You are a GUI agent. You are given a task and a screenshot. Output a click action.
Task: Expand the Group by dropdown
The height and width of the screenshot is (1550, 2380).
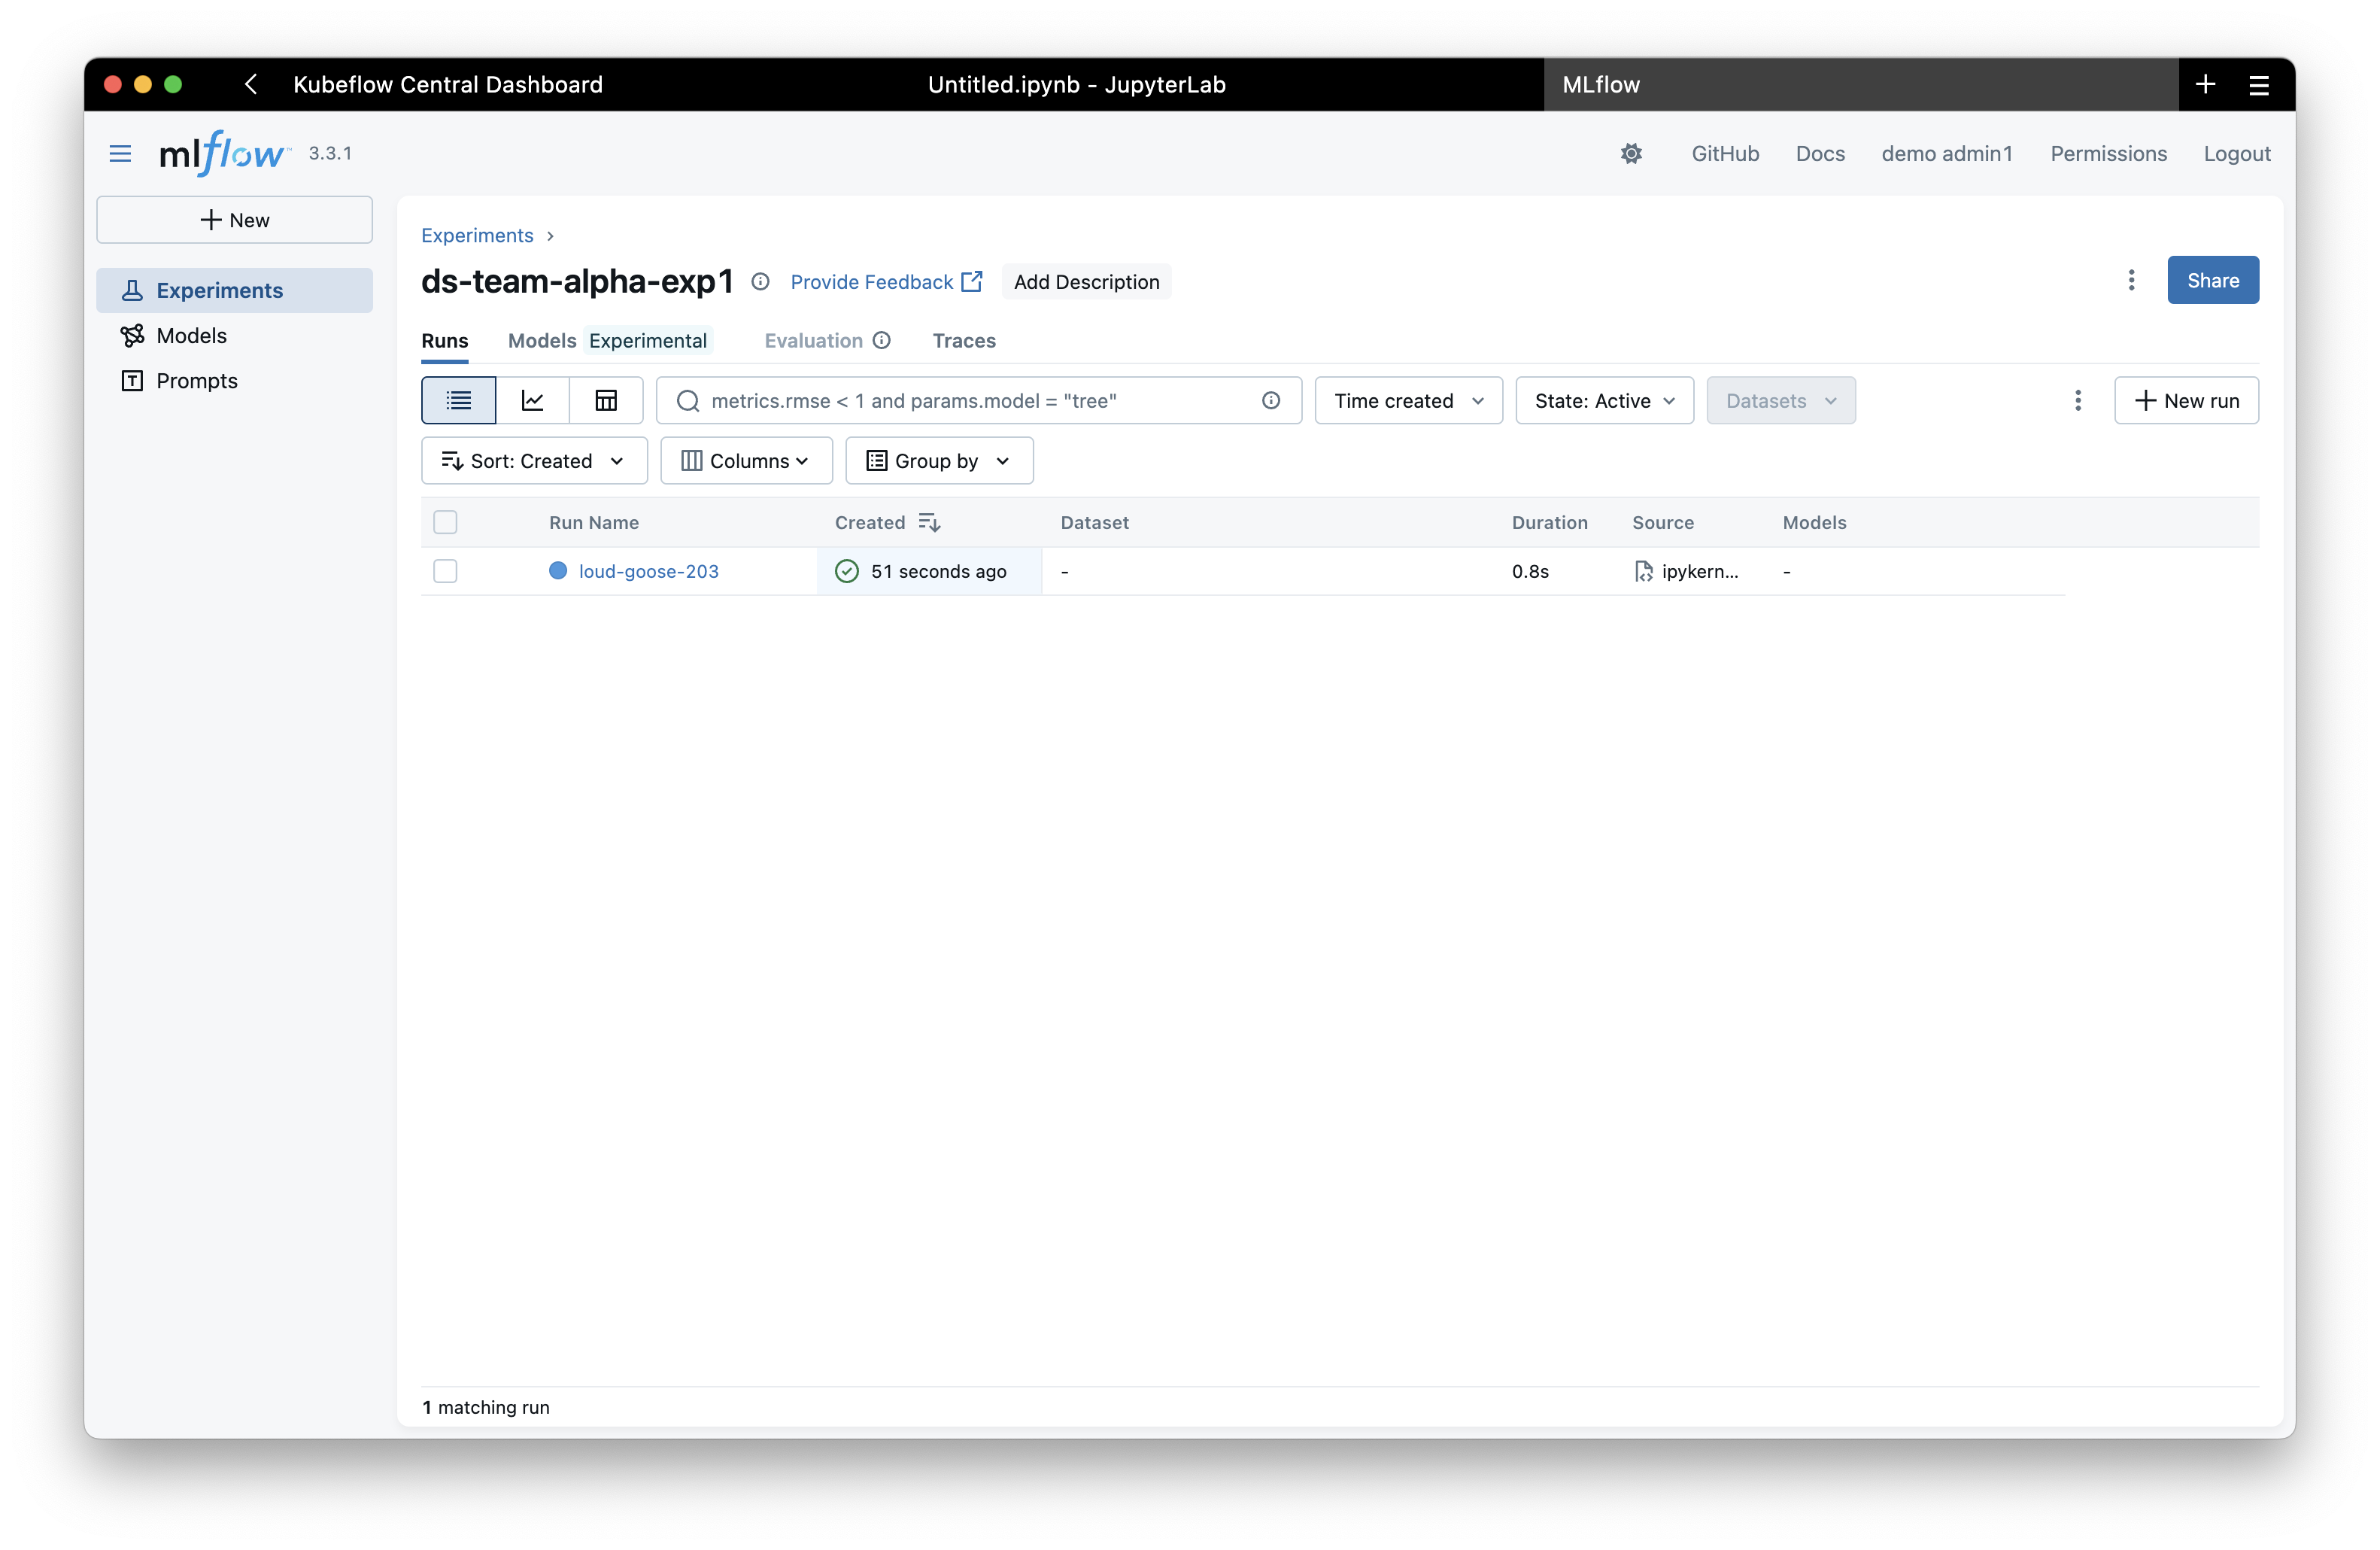pos(937,460)
